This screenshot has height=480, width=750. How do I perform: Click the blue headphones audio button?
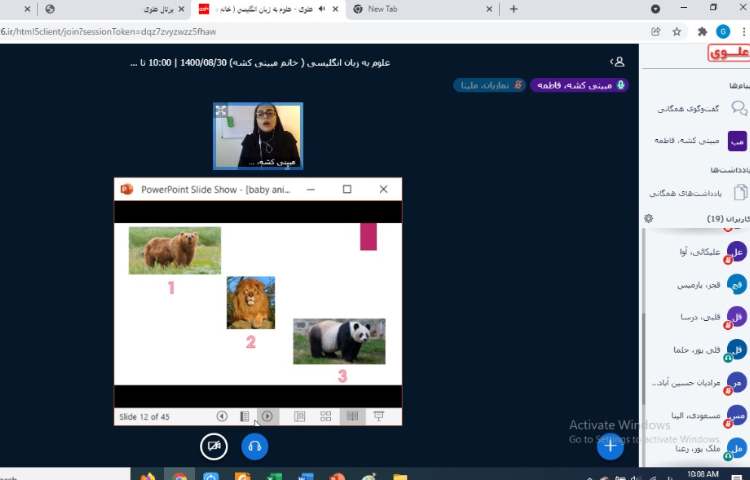[x=255, y=447]
